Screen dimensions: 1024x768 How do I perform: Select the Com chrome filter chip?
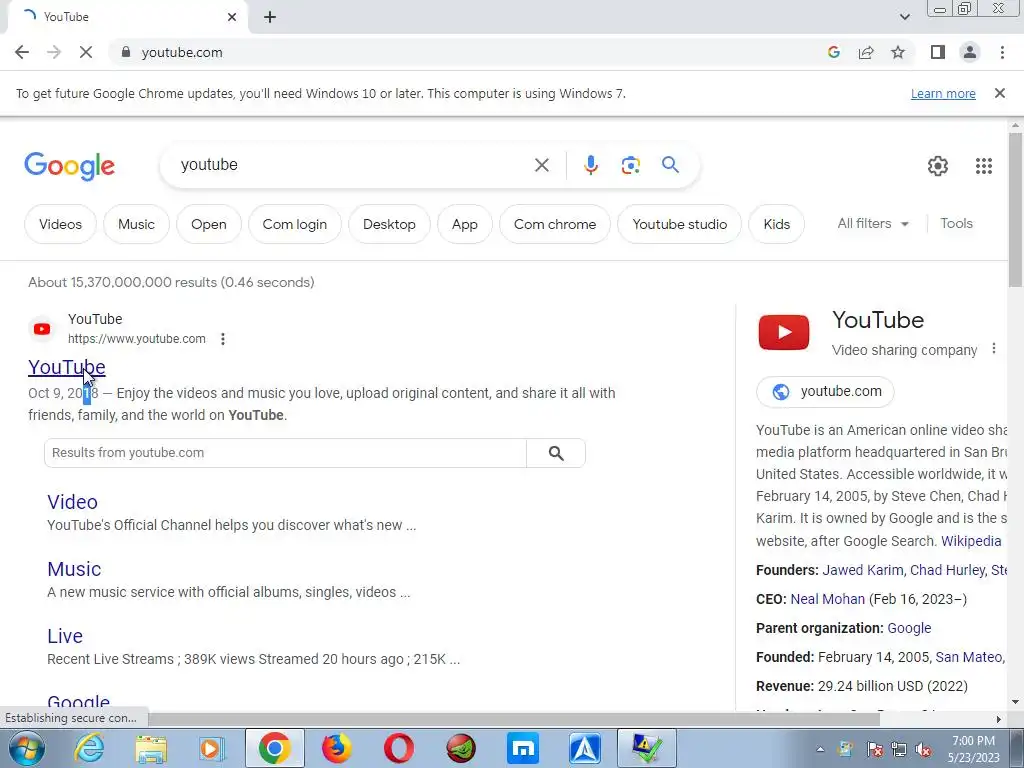click(555, 224)
